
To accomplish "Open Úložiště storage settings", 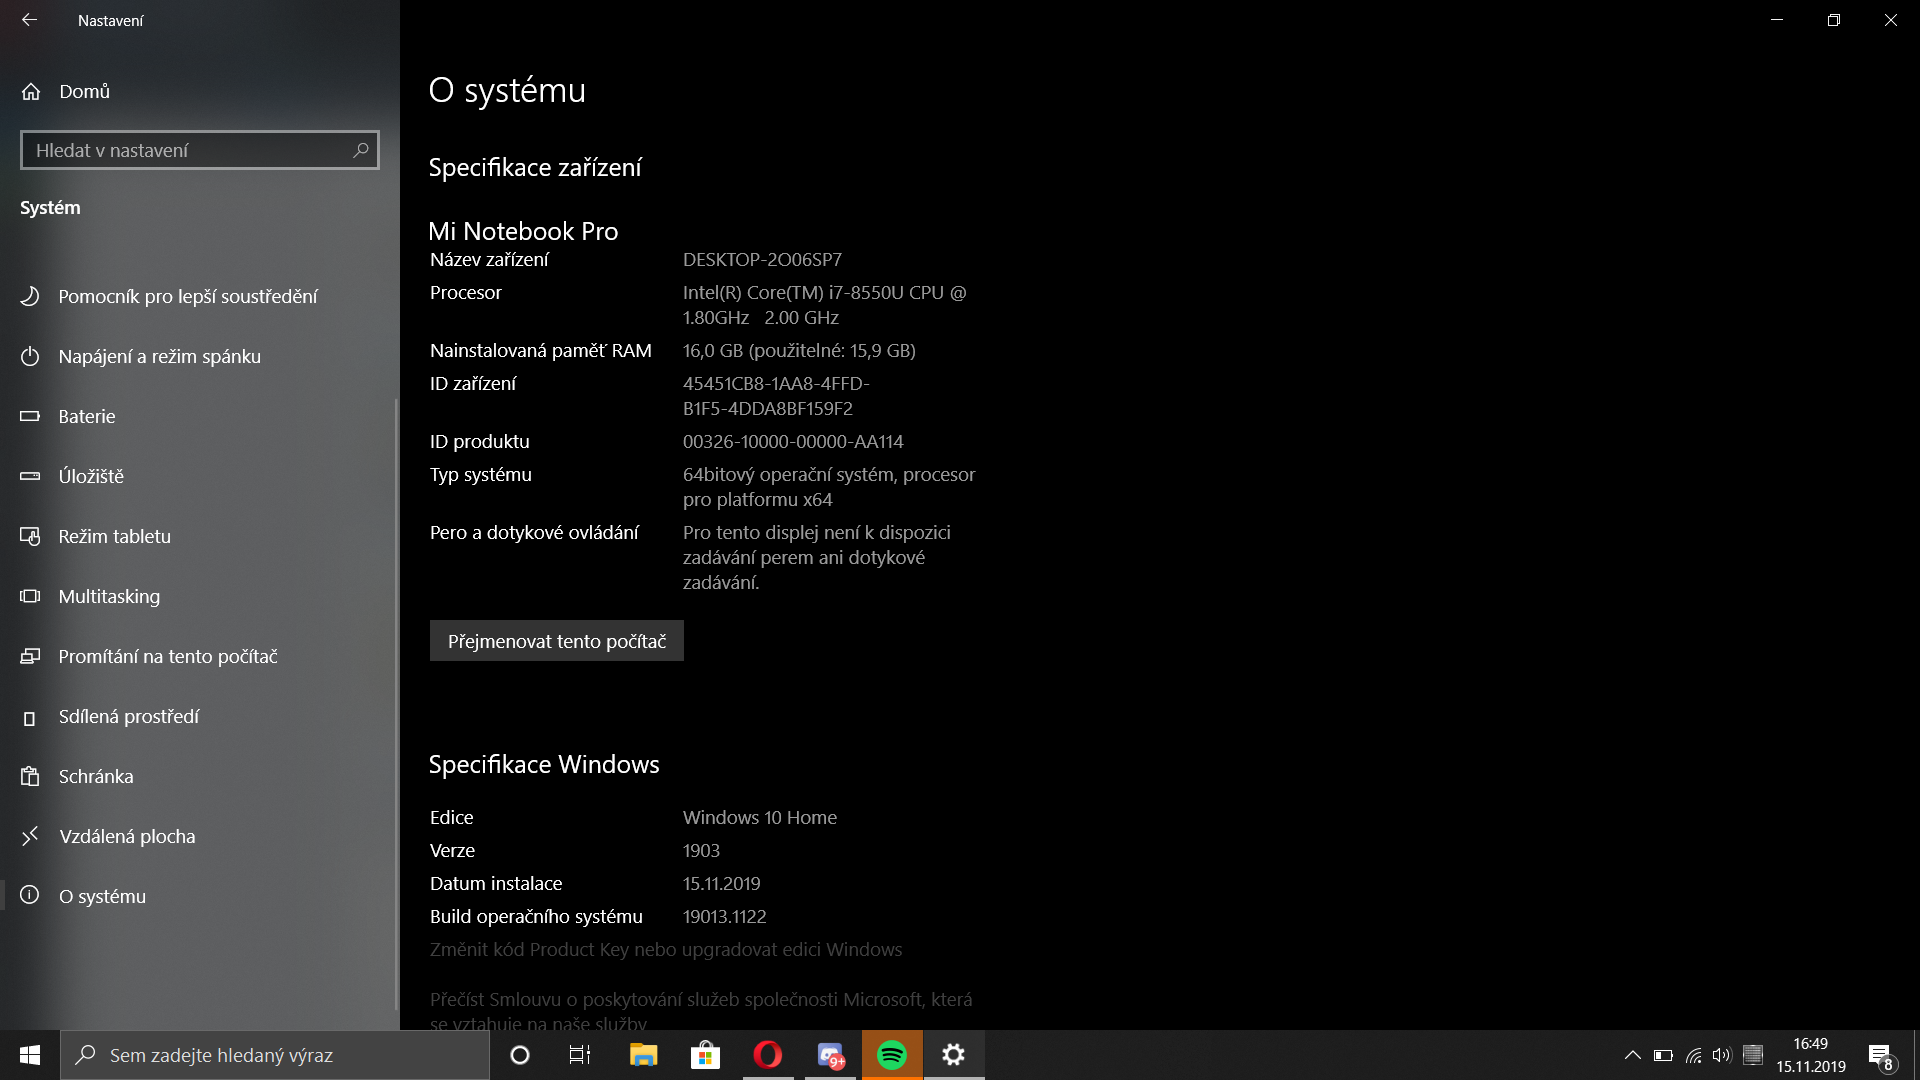I will pos(91,476).
